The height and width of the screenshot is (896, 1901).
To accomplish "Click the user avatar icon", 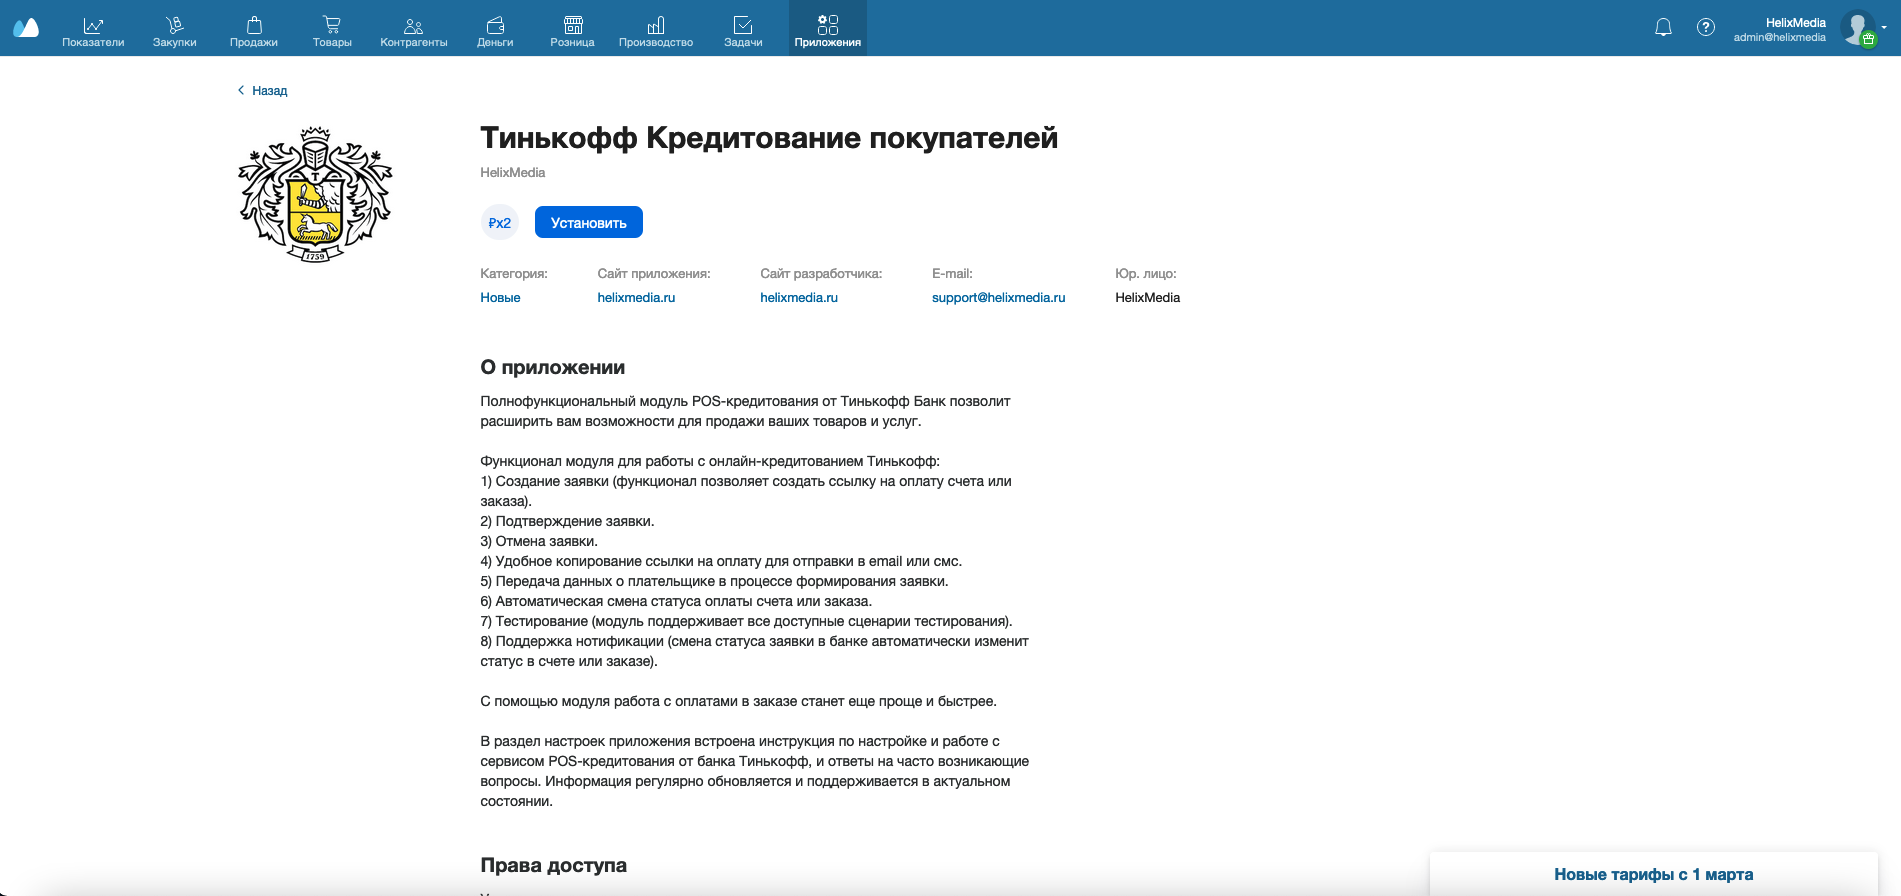I will tap(1858, 28).
